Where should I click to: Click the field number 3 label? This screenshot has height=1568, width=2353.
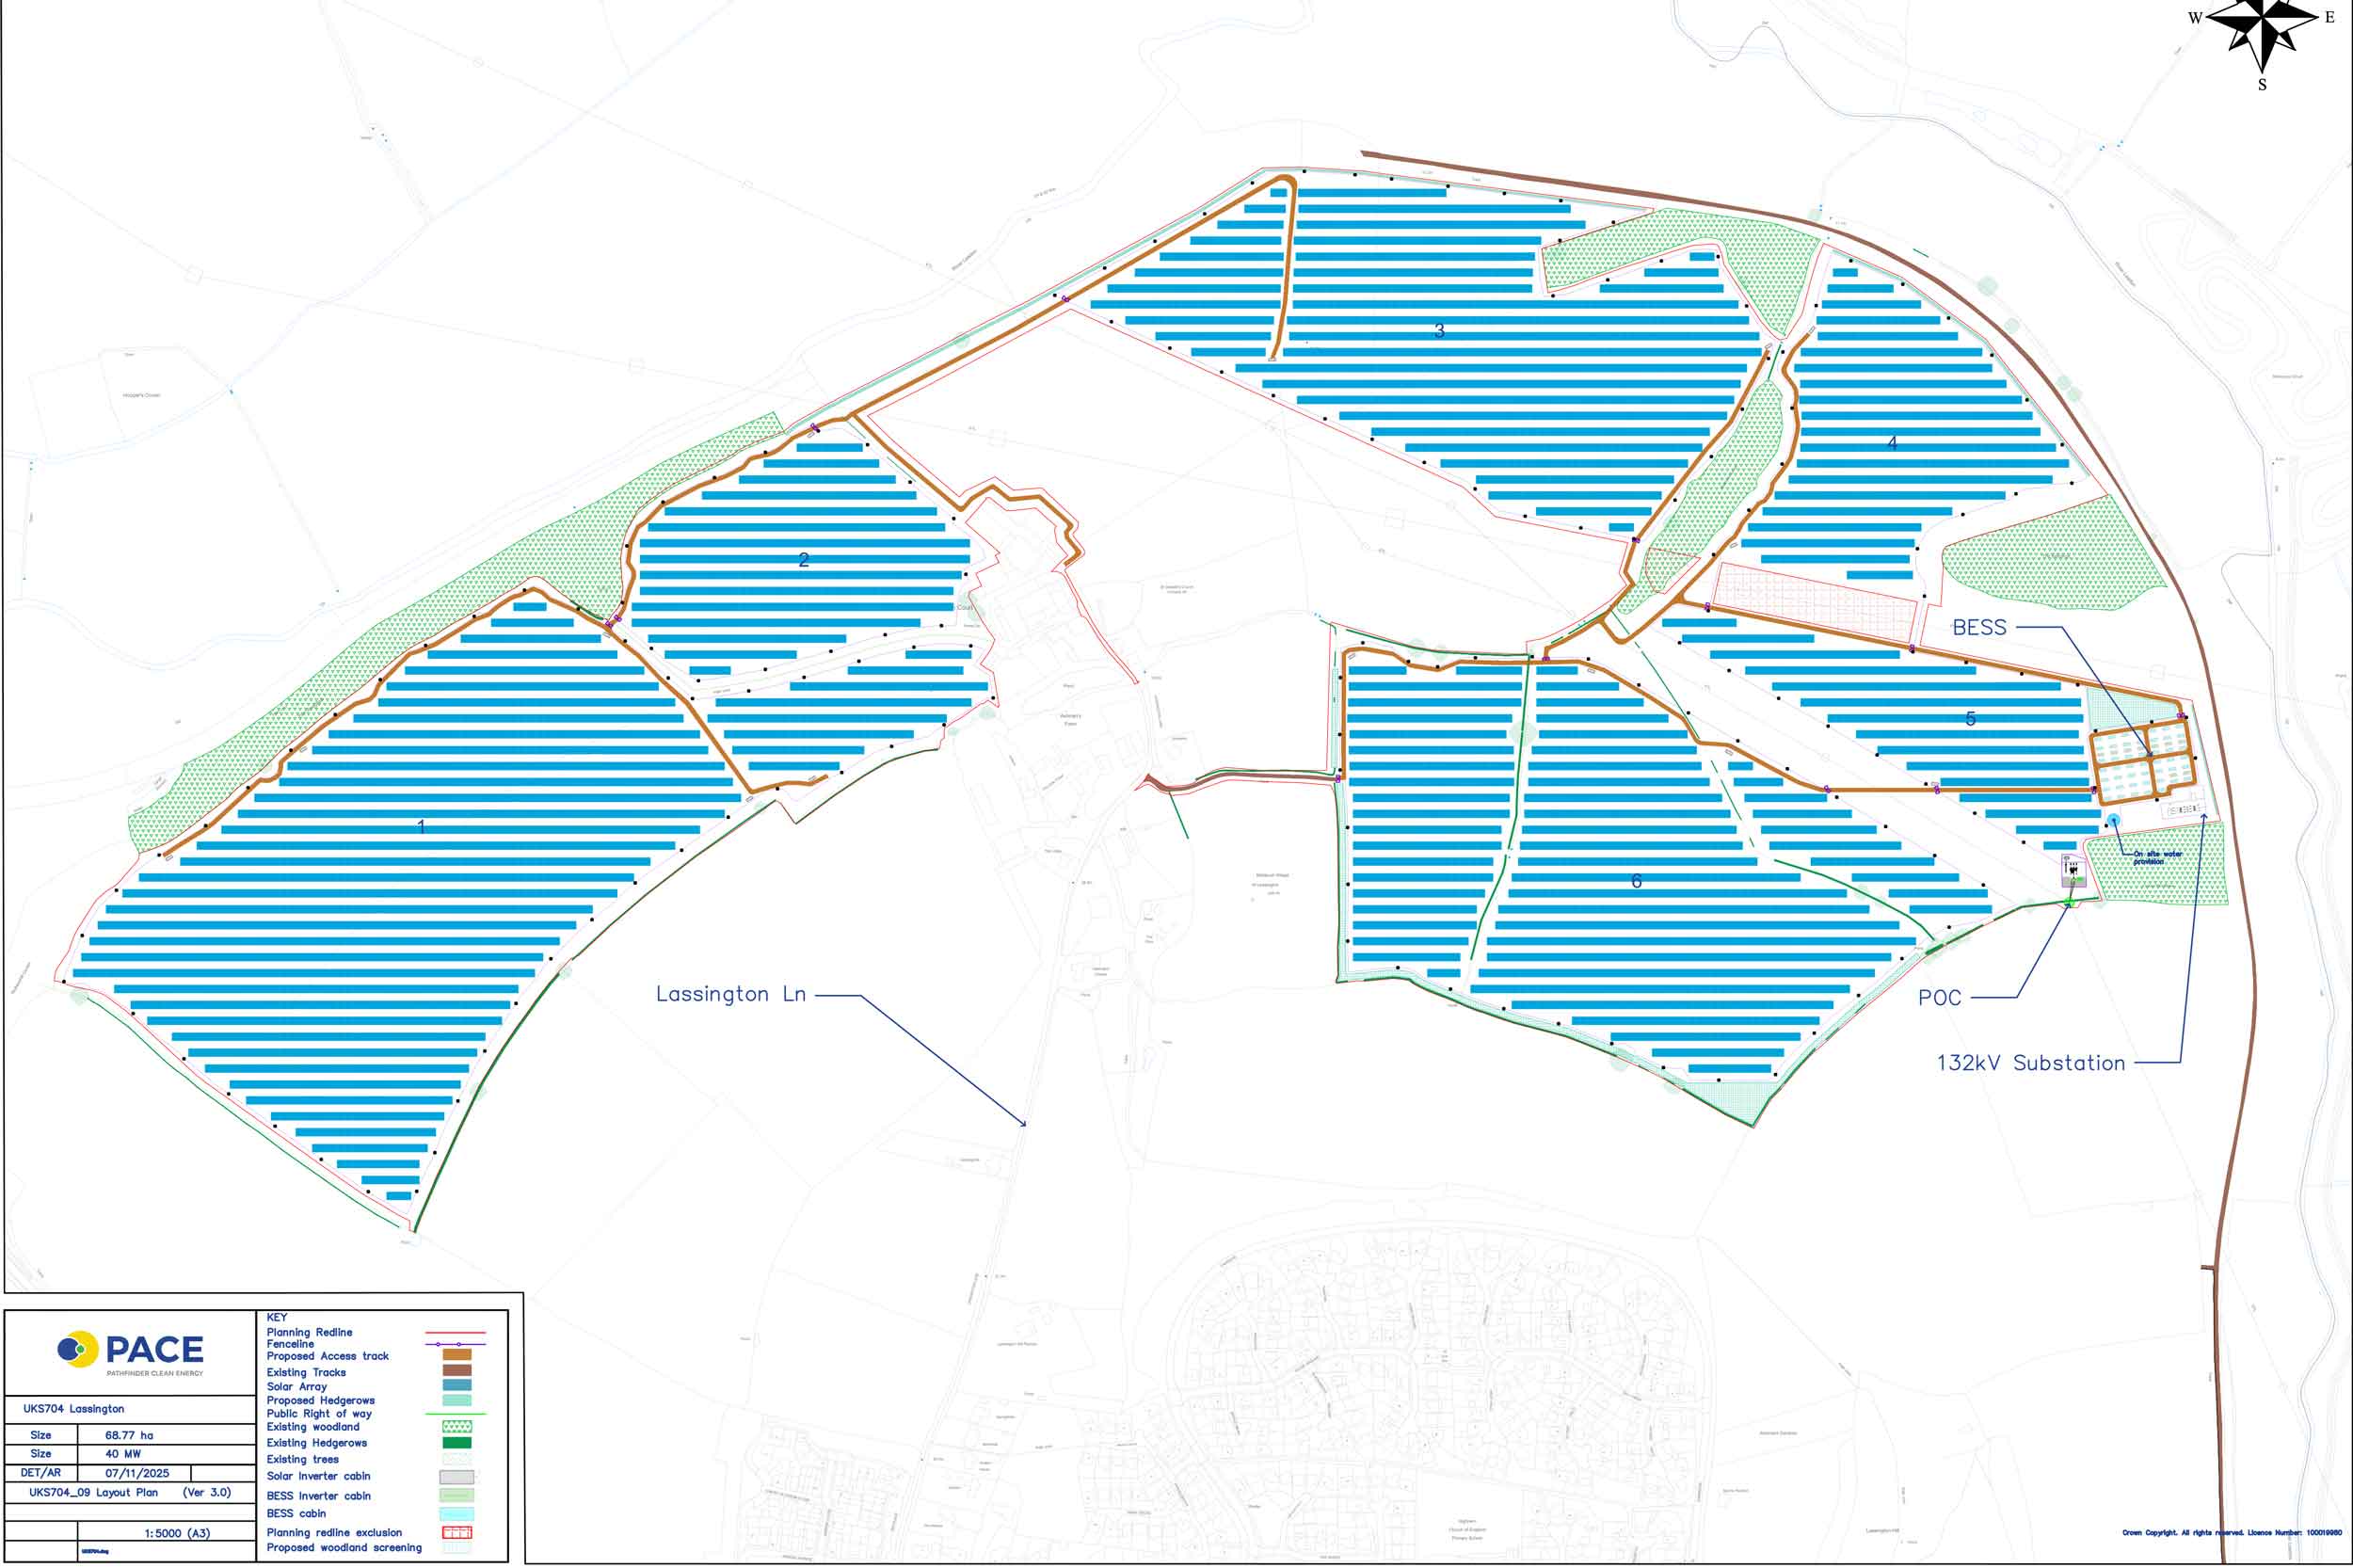pos(1439,330)
